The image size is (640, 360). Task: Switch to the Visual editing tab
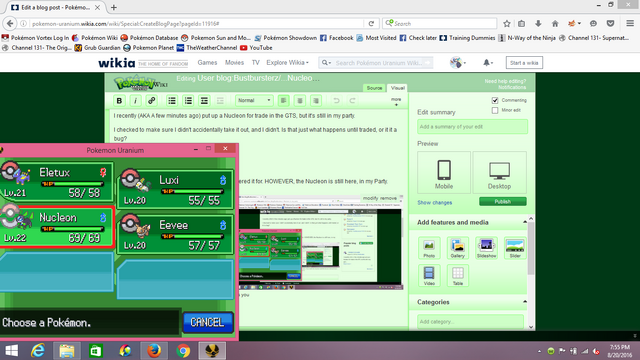click(397, 88)
